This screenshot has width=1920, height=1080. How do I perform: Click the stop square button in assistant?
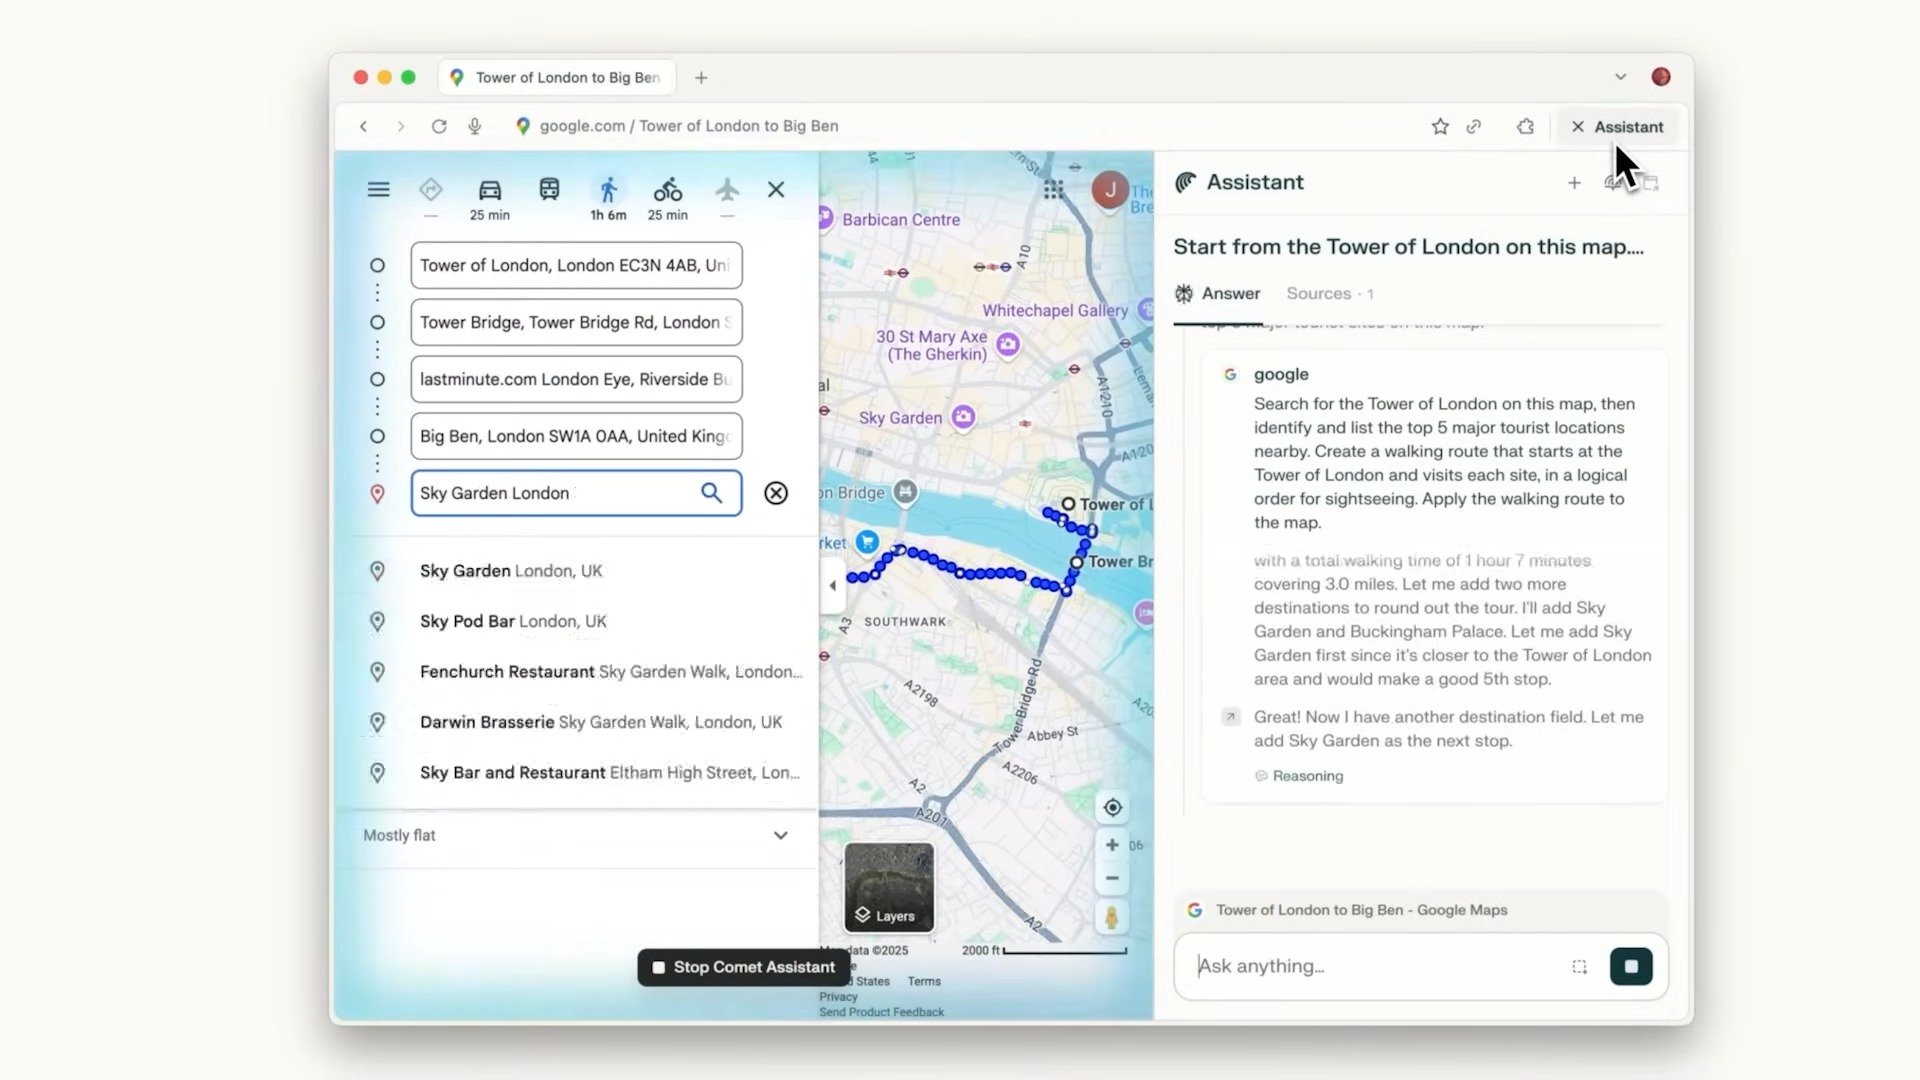pyautogui.click(x=1631, y=967)
